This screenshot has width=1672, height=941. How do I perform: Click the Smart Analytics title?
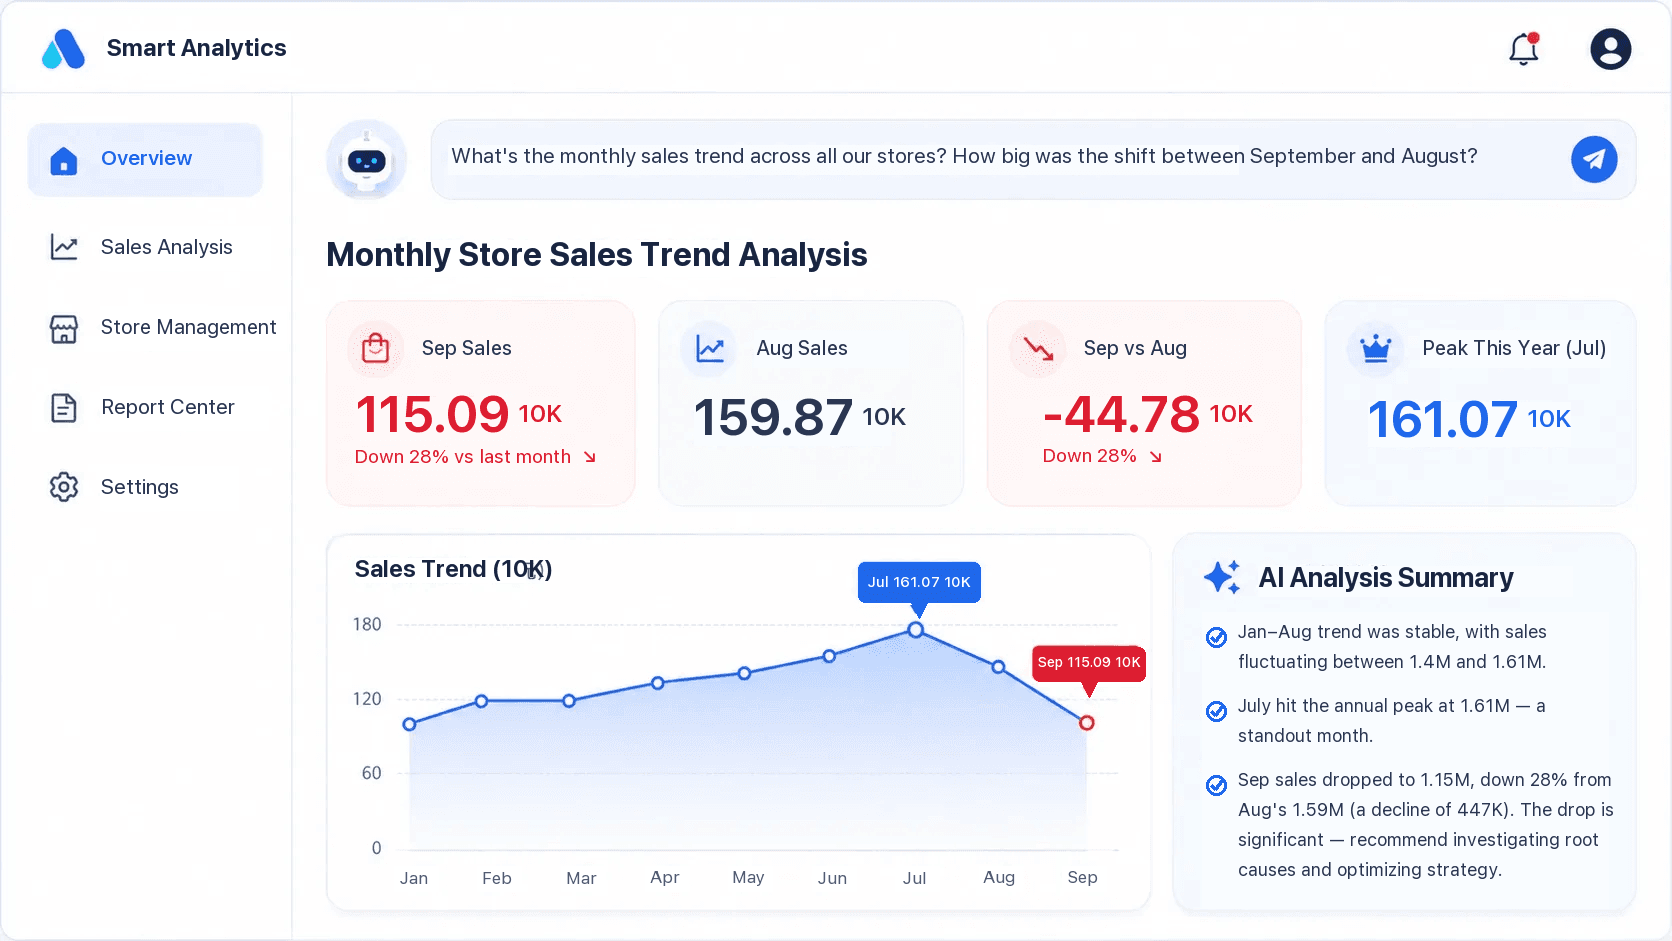pos(196,48)
